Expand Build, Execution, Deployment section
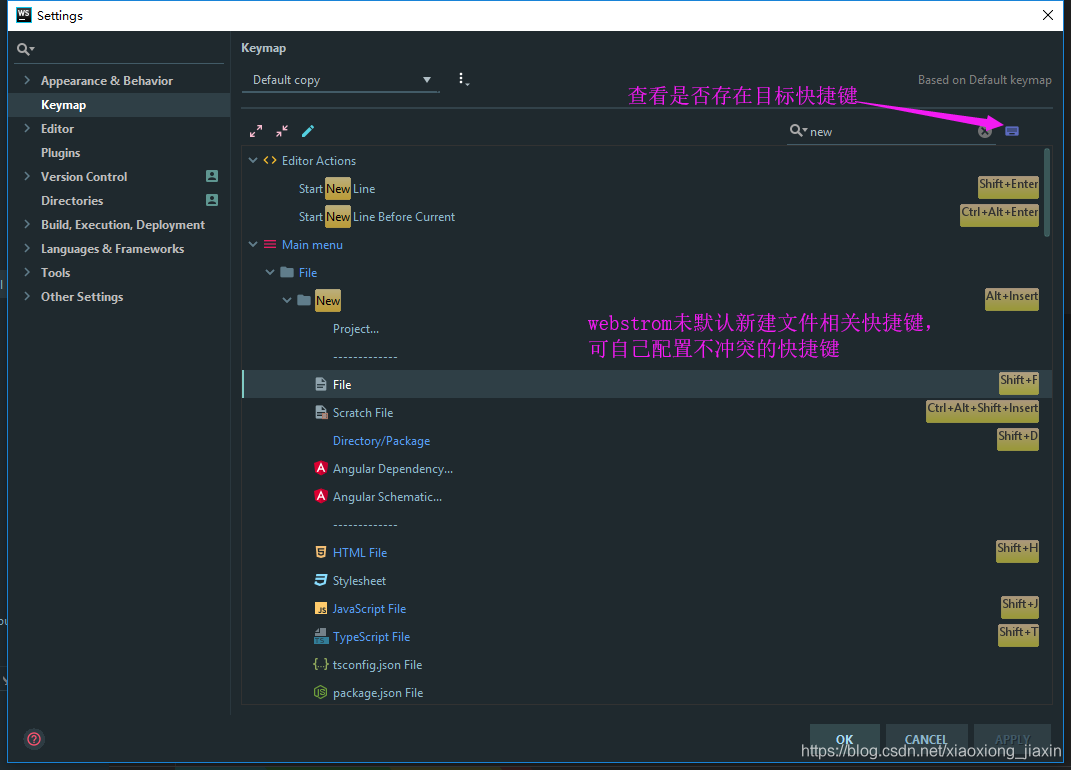This screenshot has height=770, width=1071. click(27, 223)
